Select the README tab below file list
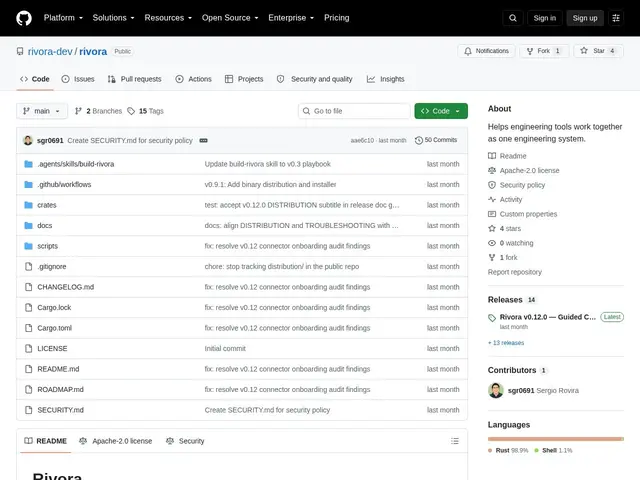 (x=45, y=441)
